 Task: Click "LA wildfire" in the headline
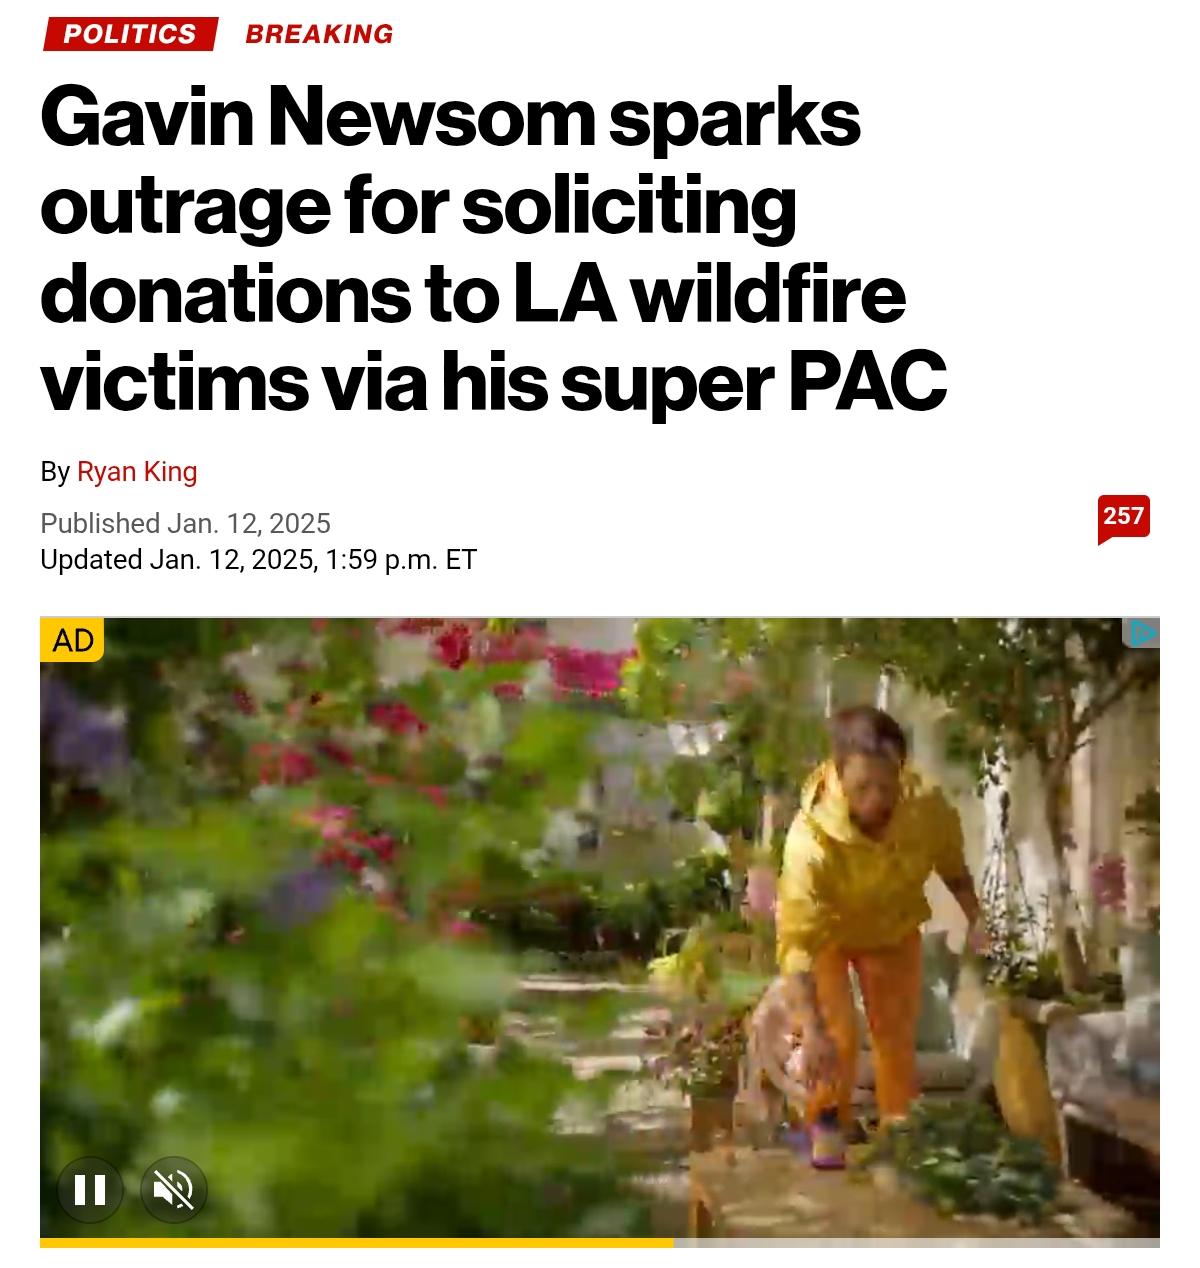710,294
